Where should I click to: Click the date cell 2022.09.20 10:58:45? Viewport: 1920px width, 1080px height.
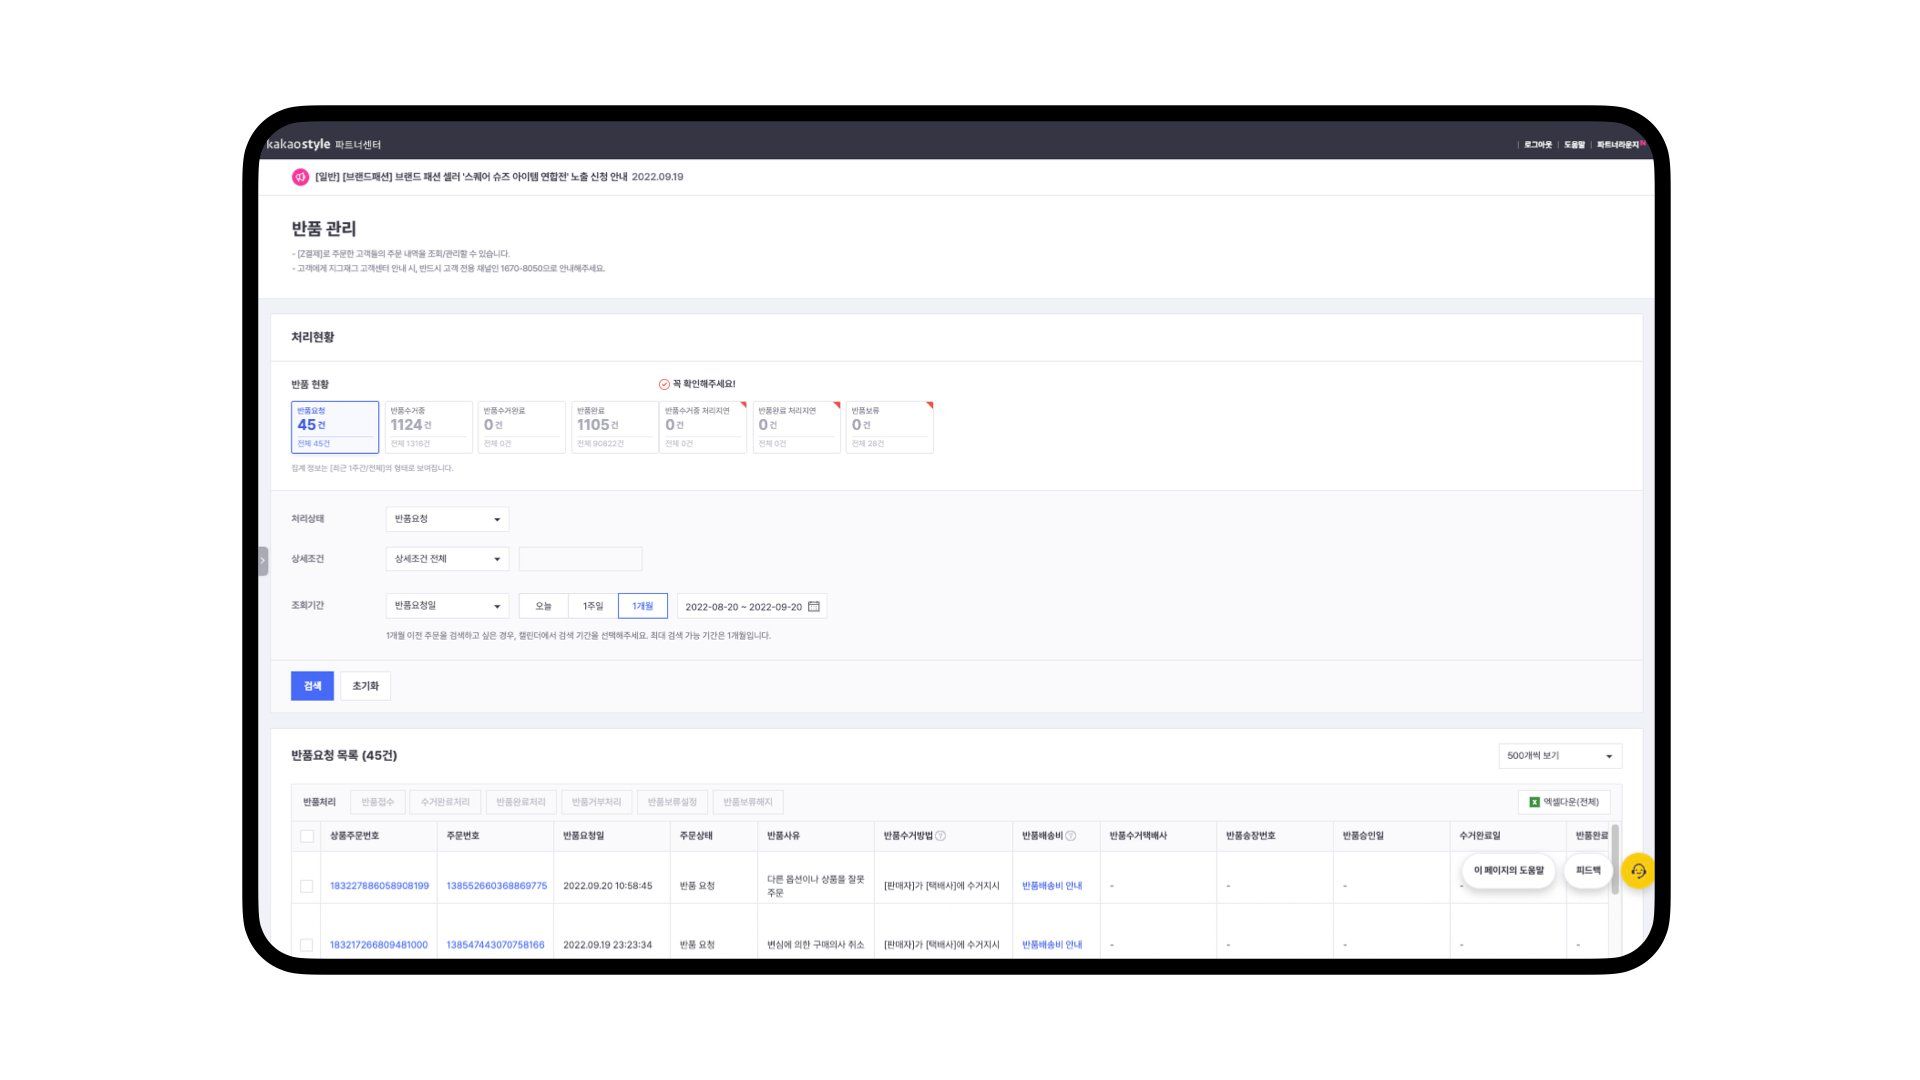pos(607,886)
